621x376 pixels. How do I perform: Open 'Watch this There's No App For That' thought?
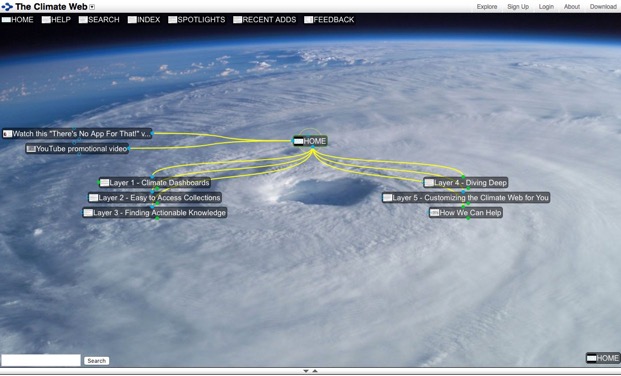(x=77, y=134)
